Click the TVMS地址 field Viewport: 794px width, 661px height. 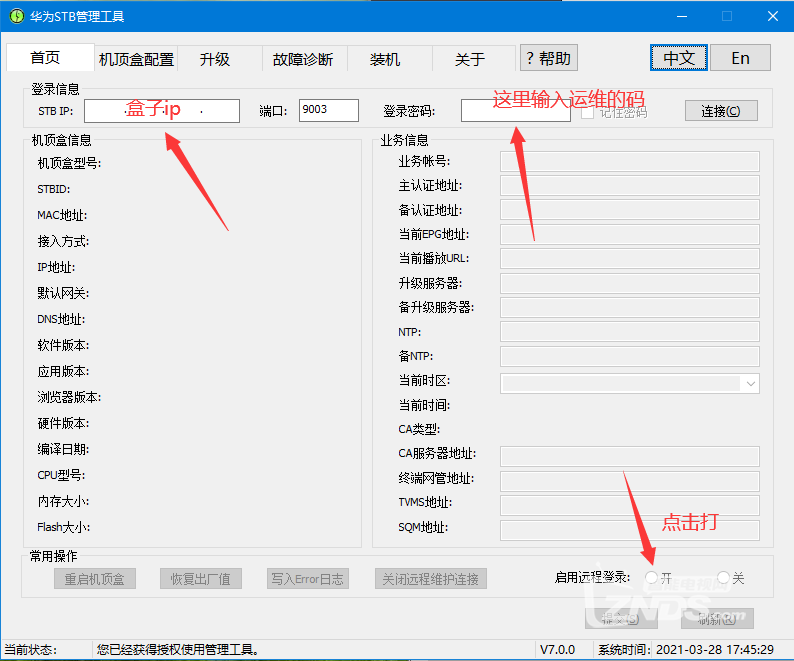629,505
